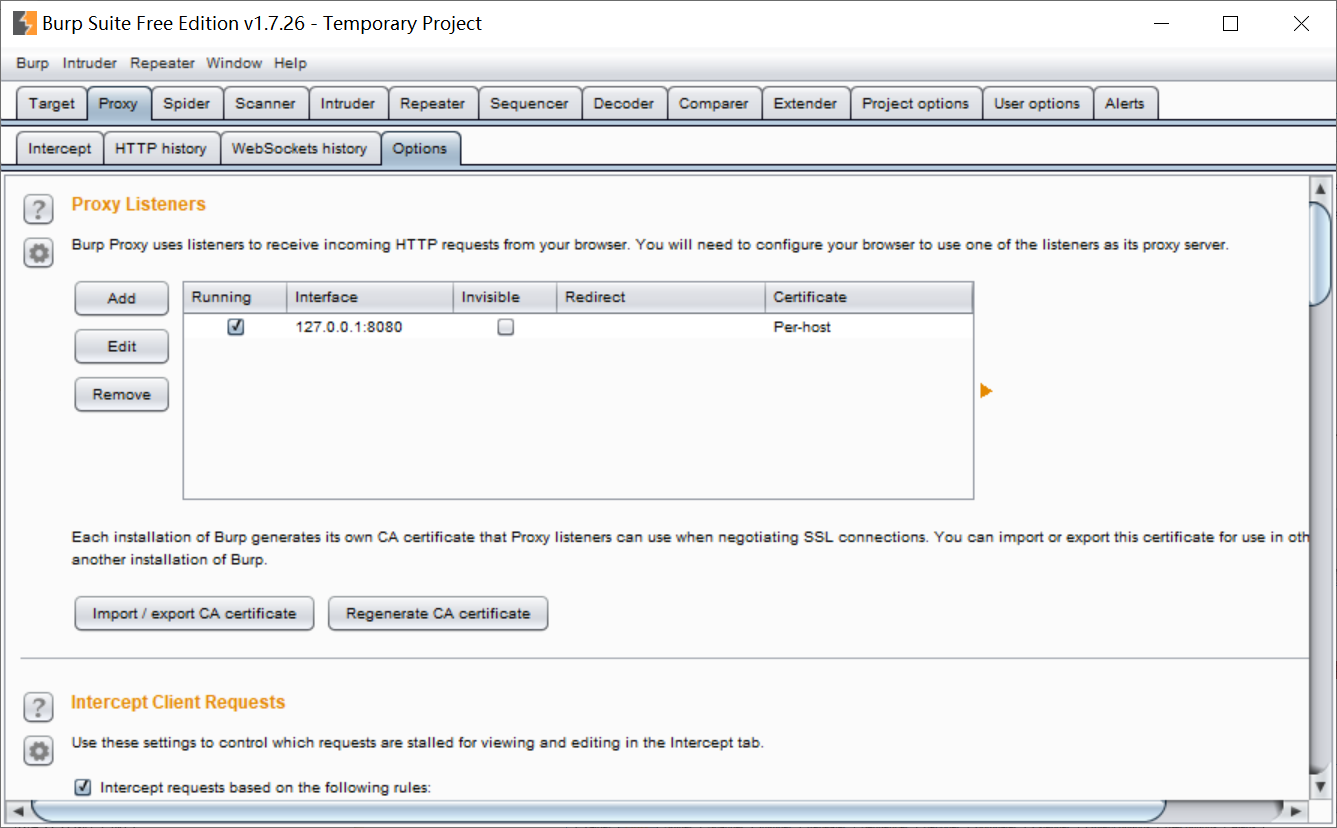The width and height of the screenshot is (1337, 828).
Task: Open help for Intercept Client Requests section
Action: pos(38,707)
